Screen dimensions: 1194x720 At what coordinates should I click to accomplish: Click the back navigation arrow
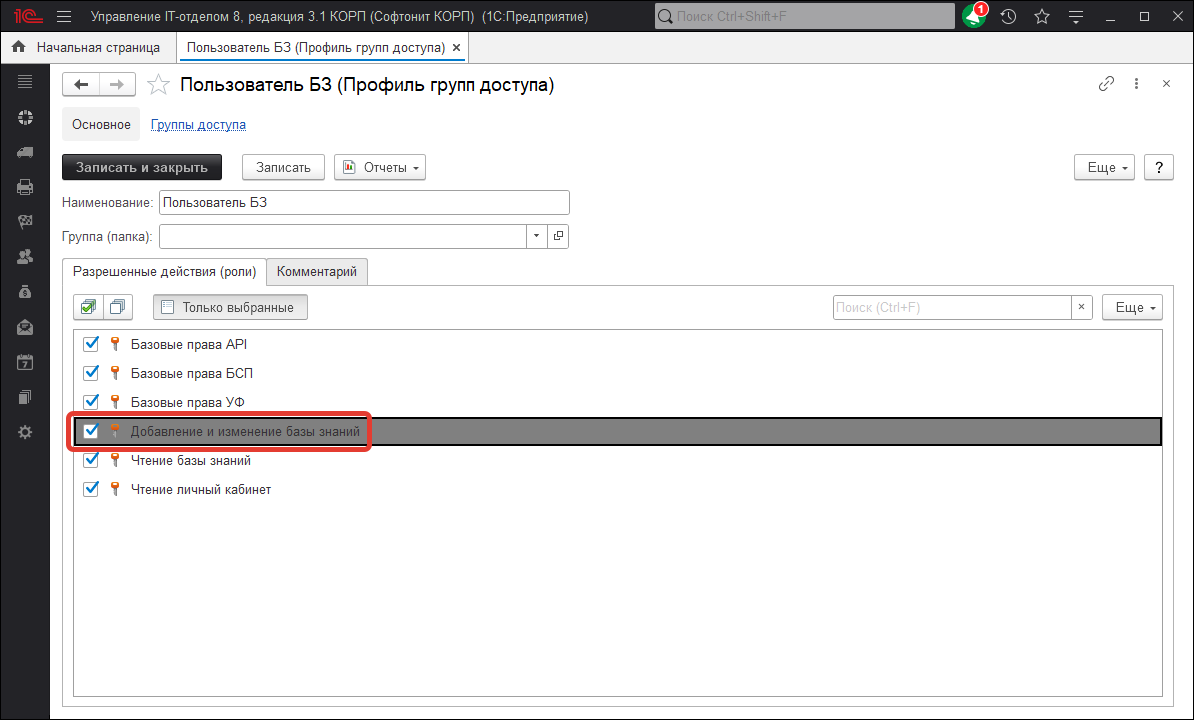point(81,85)
